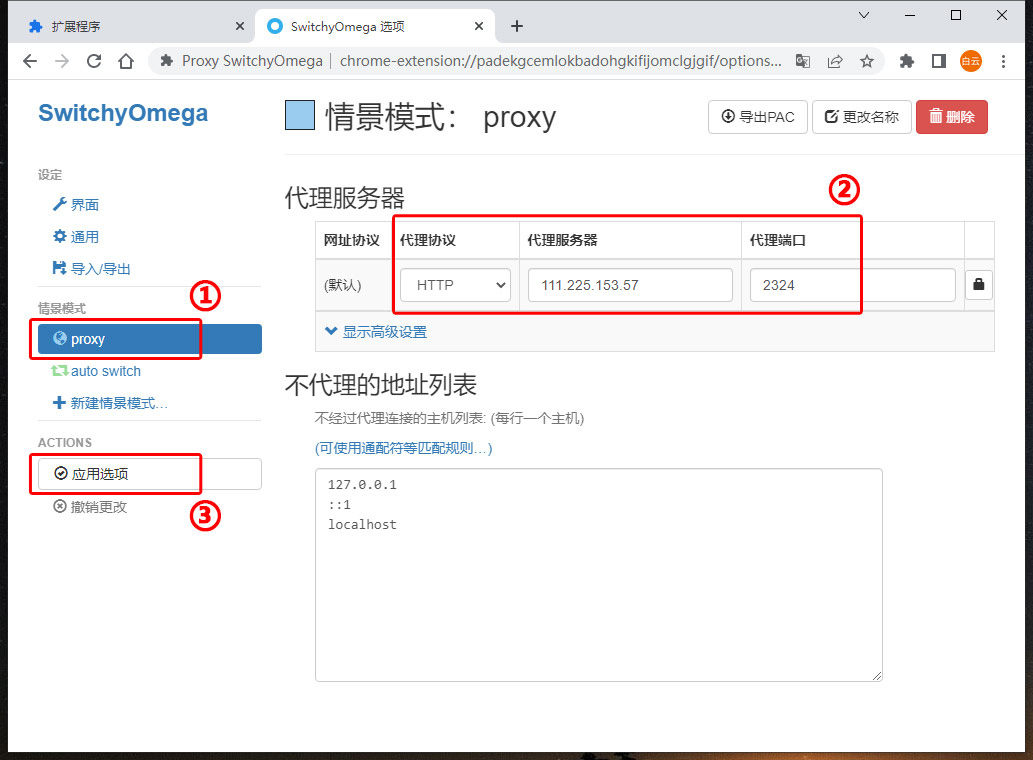Open 导入/导出 import export page
Screen dimensions: 1033x760
click(92, 269)
